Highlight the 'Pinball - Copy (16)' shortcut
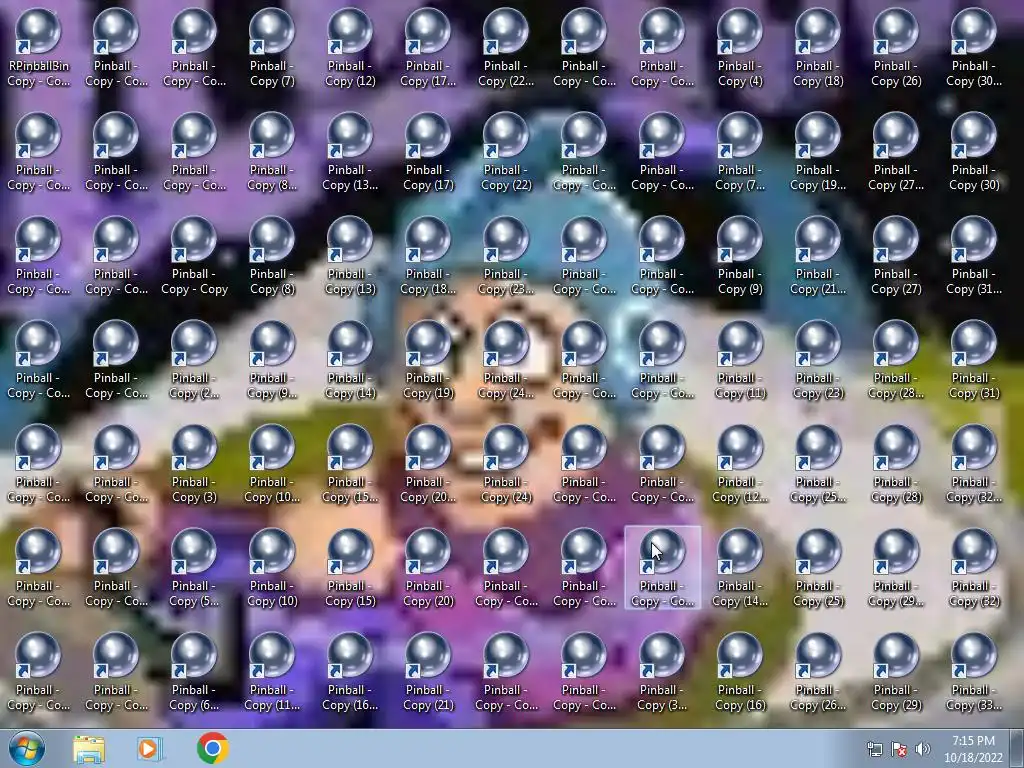This screenshot has width=1024, height=768. 740,671
